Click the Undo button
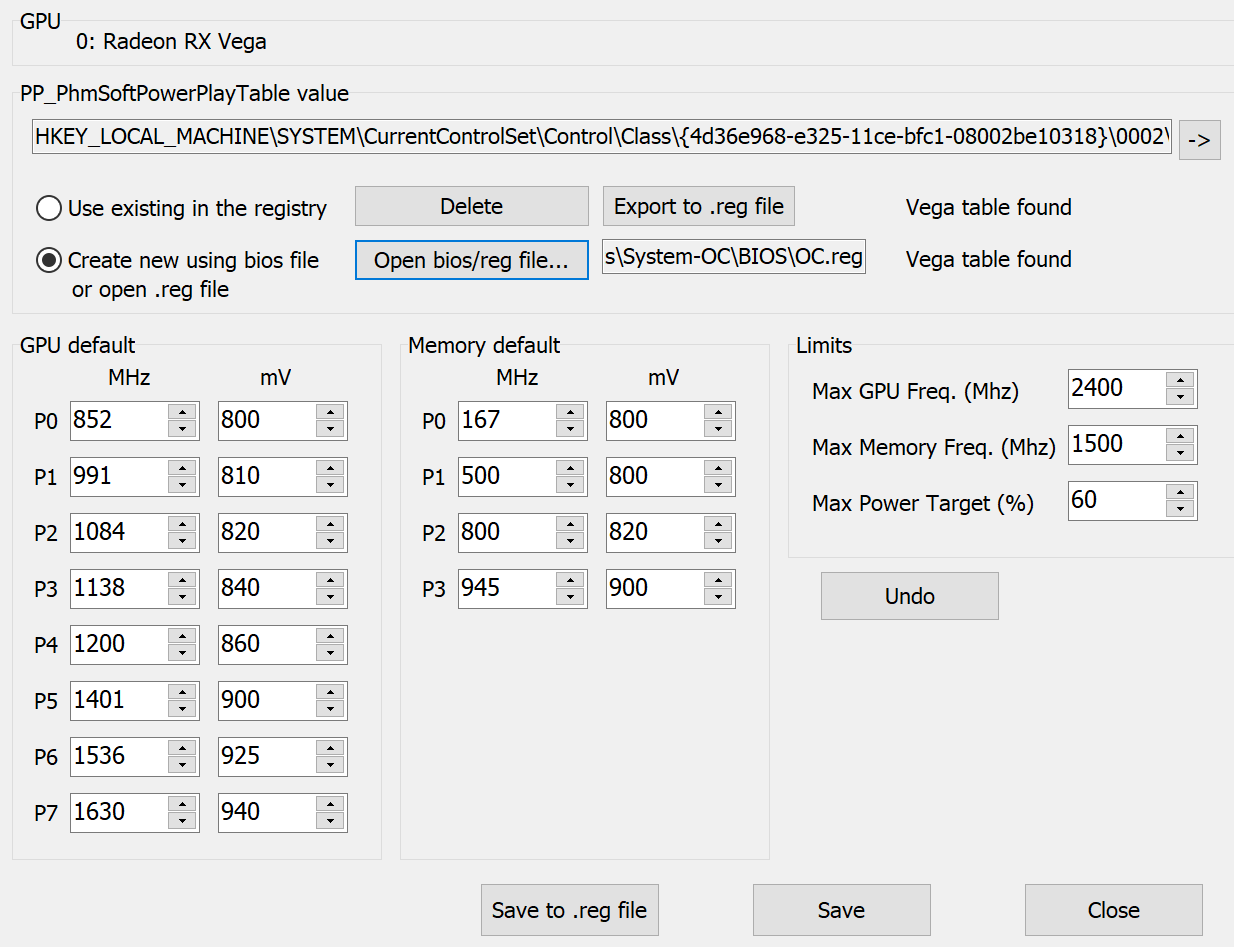The width and height of the screenshot is (1234, 947). tap(910, 596)
